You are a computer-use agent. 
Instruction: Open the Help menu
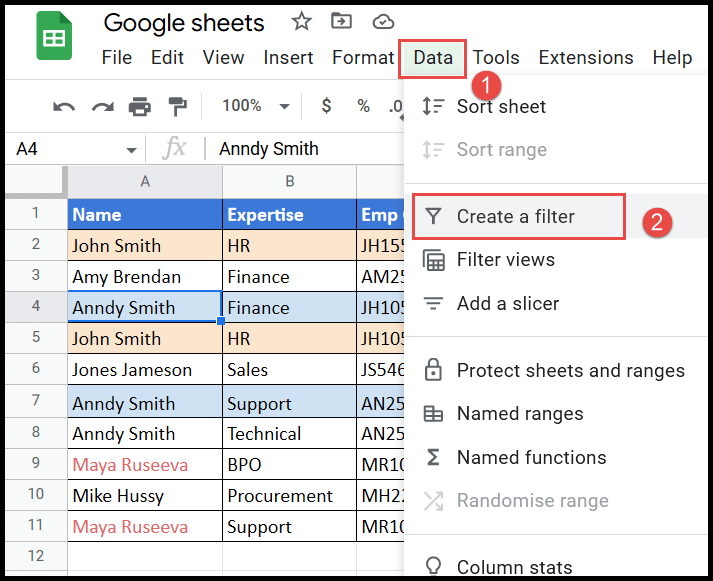[672, 58]
